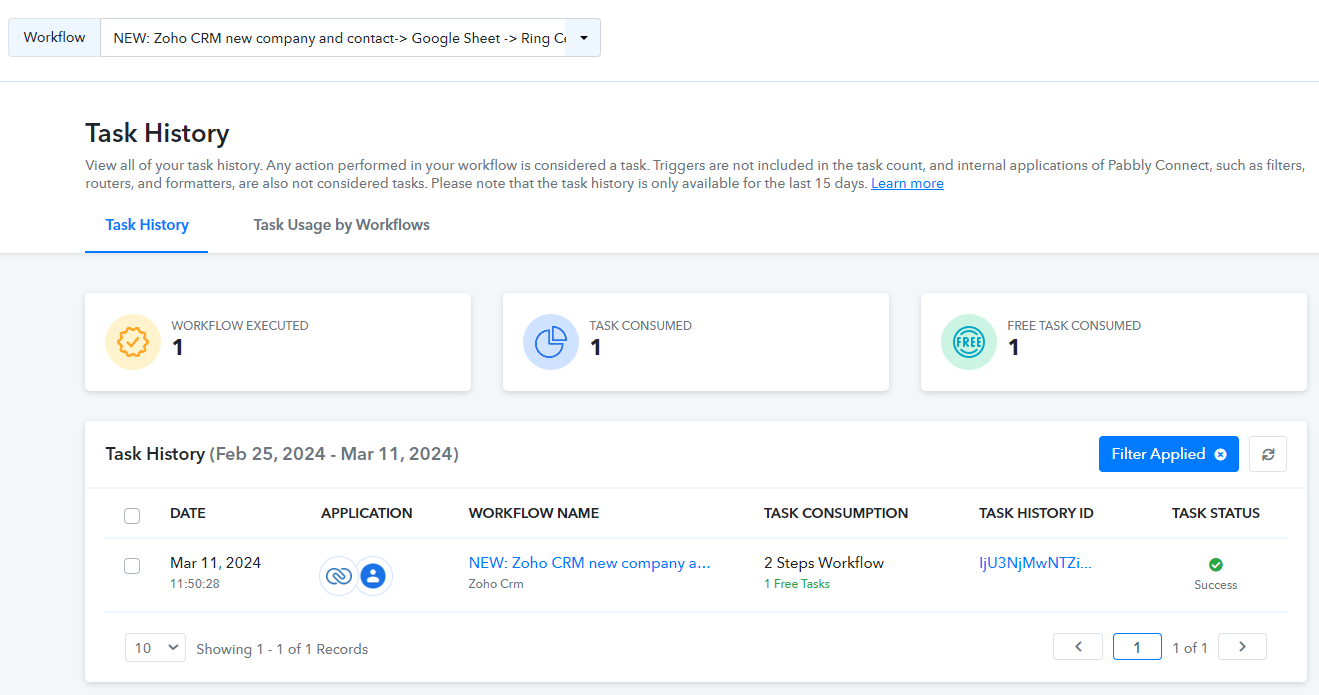Image resolution: width=1319 pixels, height=695 pixels.
Task: Click the WORKFLOW NAME column header
Action: (x=534, y=513)
